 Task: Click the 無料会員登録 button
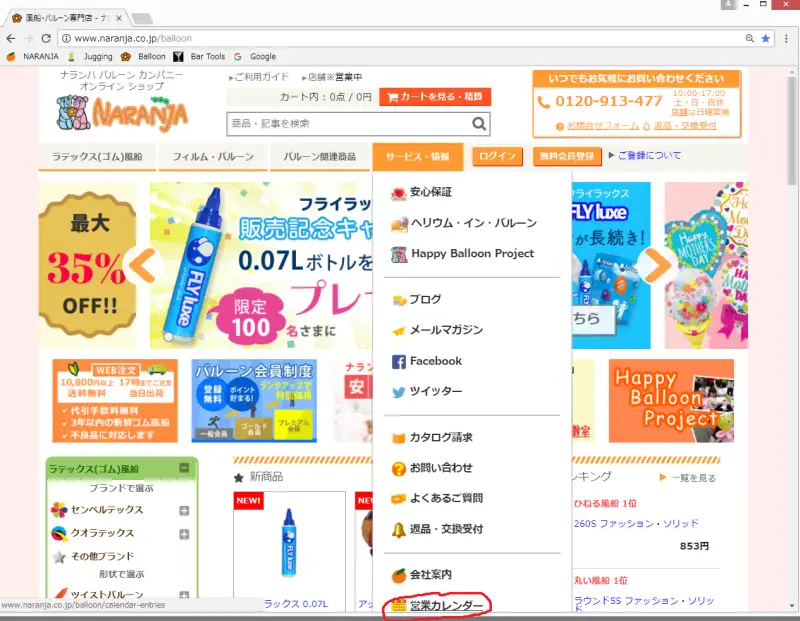[567, 156]
